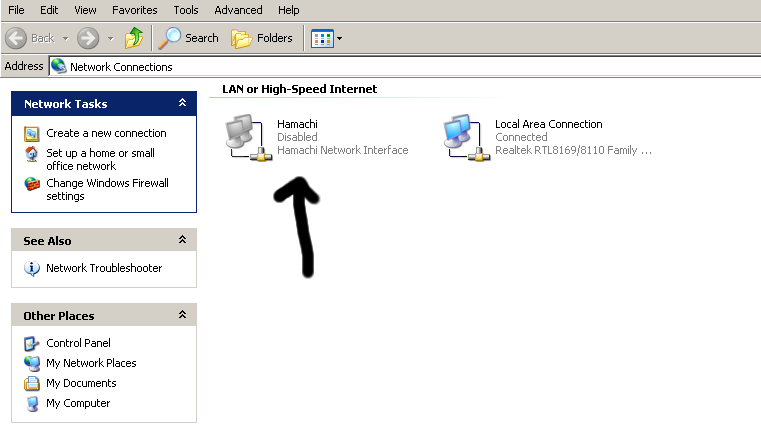Click the Hamachi connection name
The image size is (761, 426).
tap(298, 124)
